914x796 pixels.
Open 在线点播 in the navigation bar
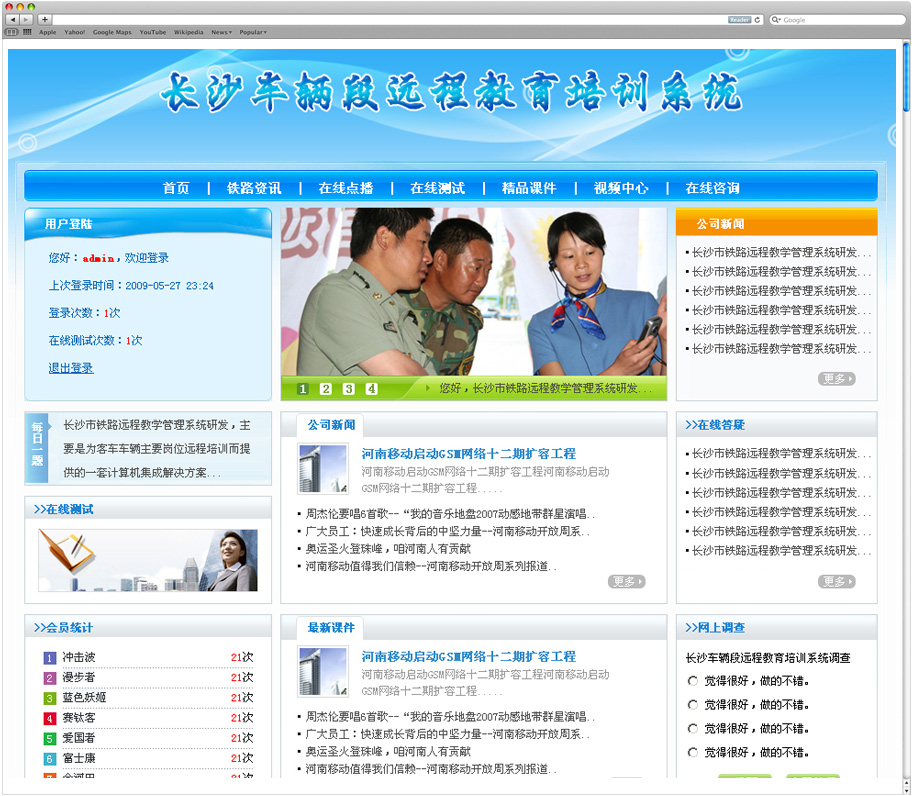pos(346,188)
